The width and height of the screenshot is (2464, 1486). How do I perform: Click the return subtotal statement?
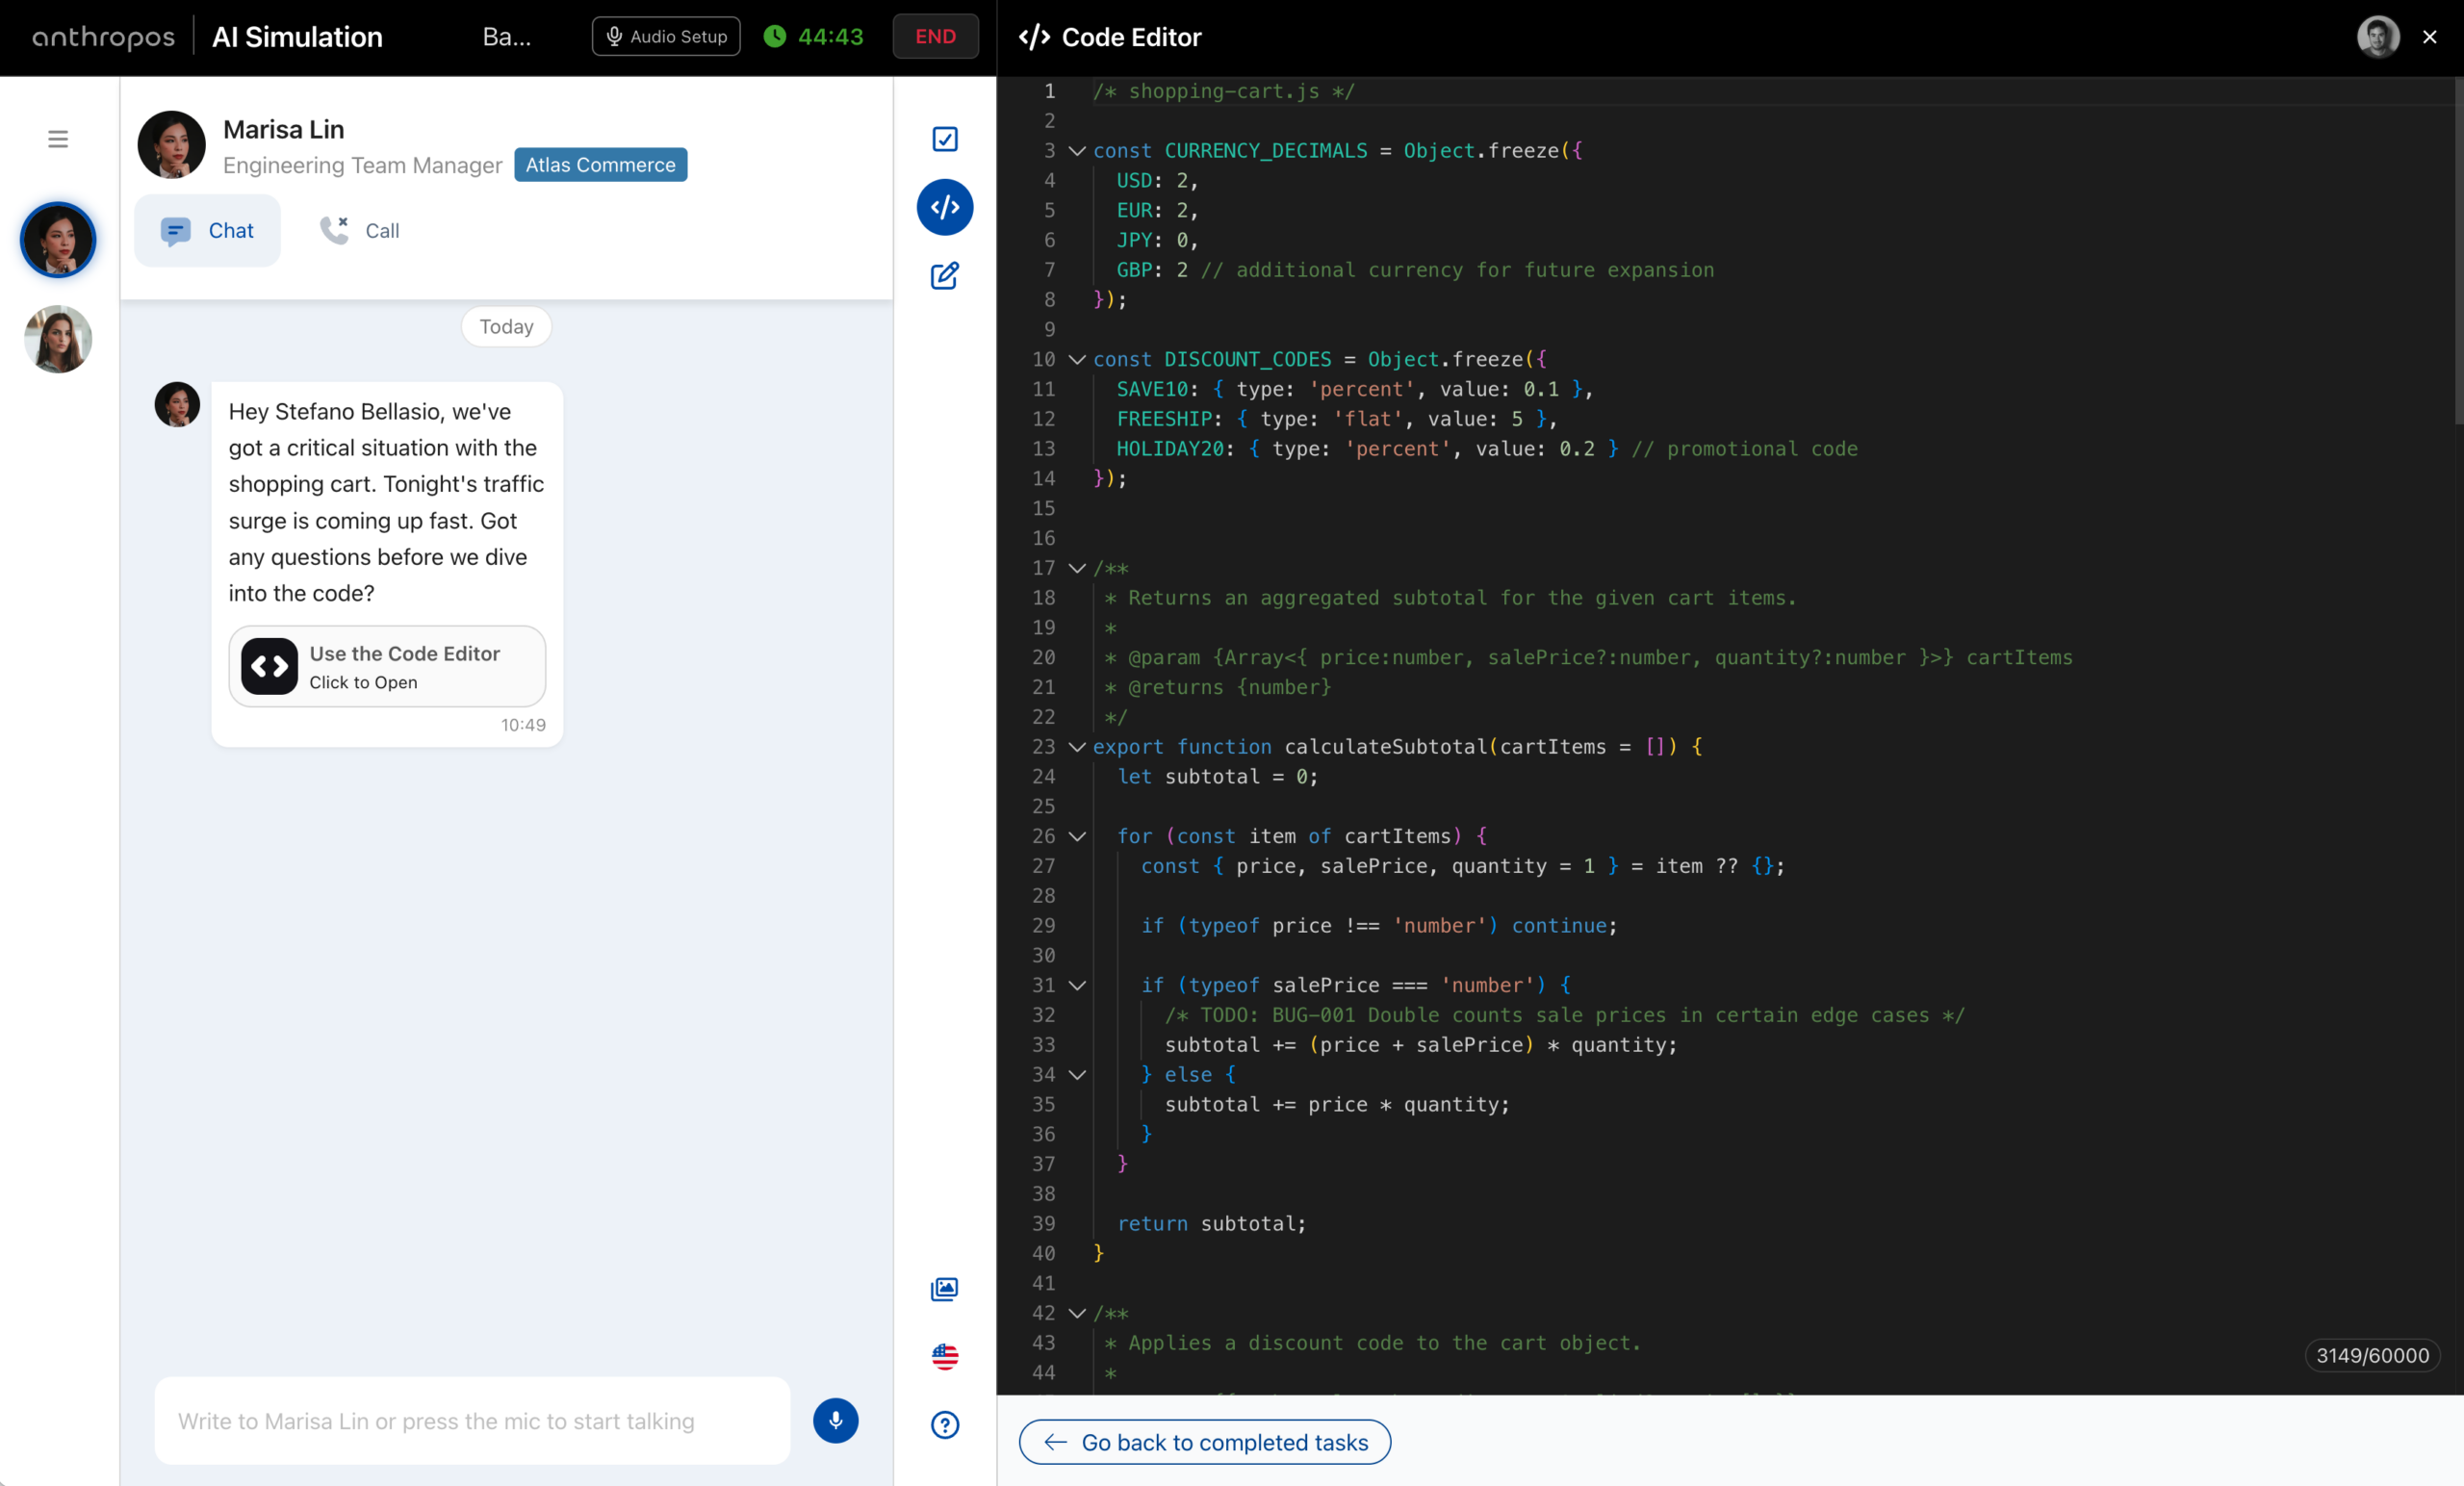tap(1211, 1224)
